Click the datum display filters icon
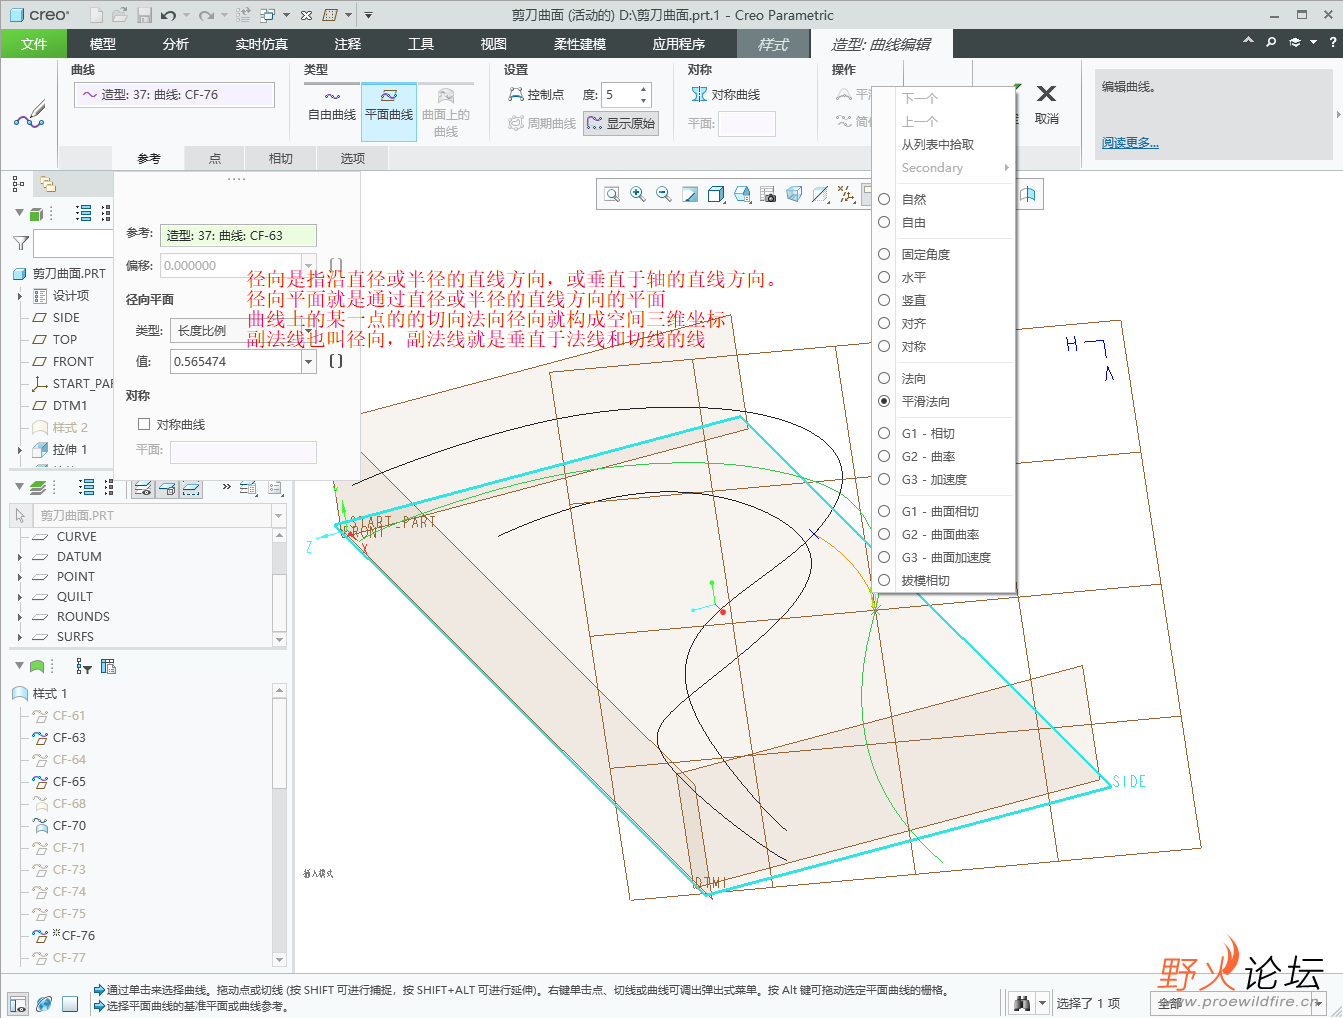This screenshot has width=1343, height=1018. (x=846, y=194)
